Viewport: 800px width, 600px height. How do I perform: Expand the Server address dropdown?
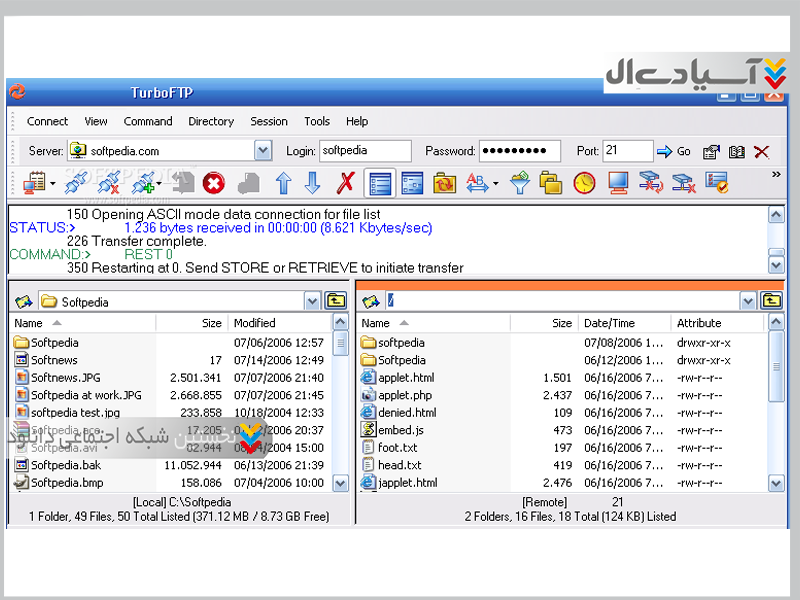(263, 151)
